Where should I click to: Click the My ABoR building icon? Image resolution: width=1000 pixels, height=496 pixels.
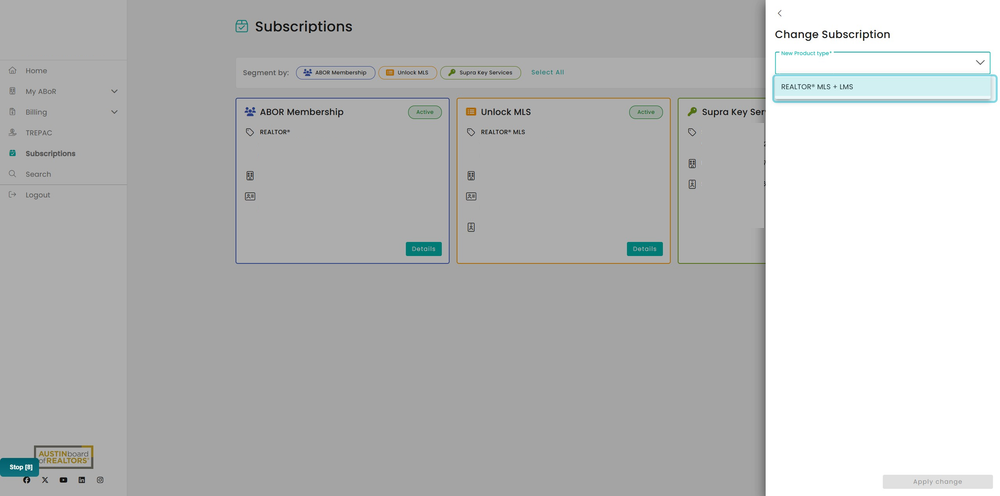point(12,91)
